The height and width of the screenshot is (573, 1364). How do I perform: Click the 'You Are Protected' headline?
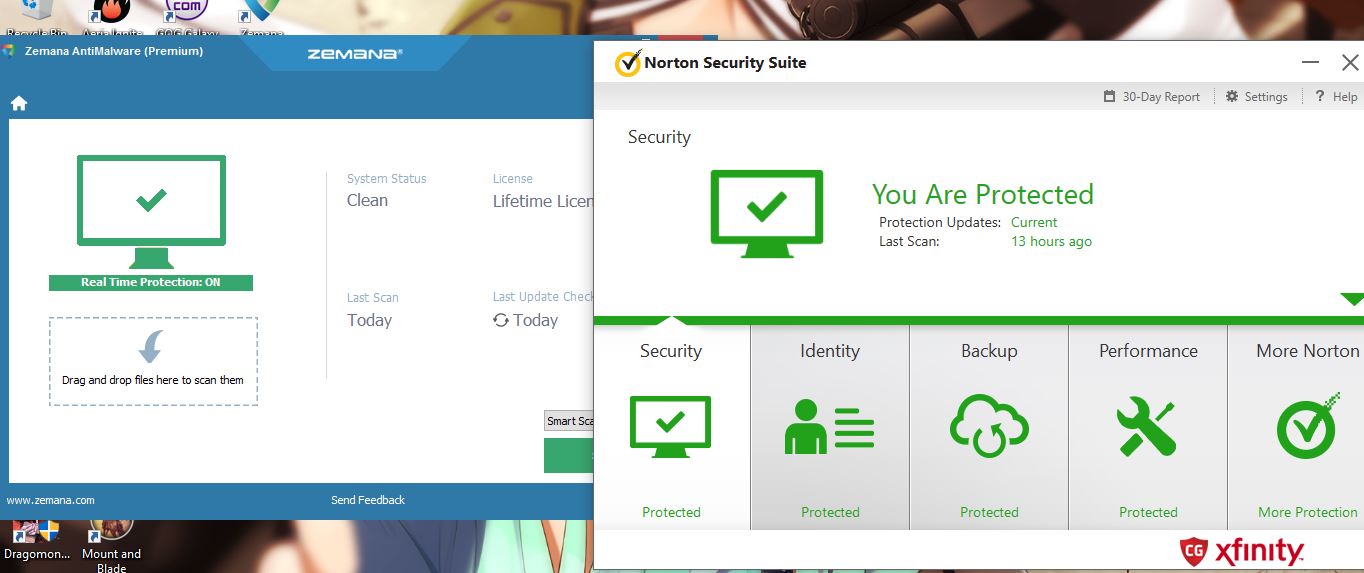[x=983, y=194]
